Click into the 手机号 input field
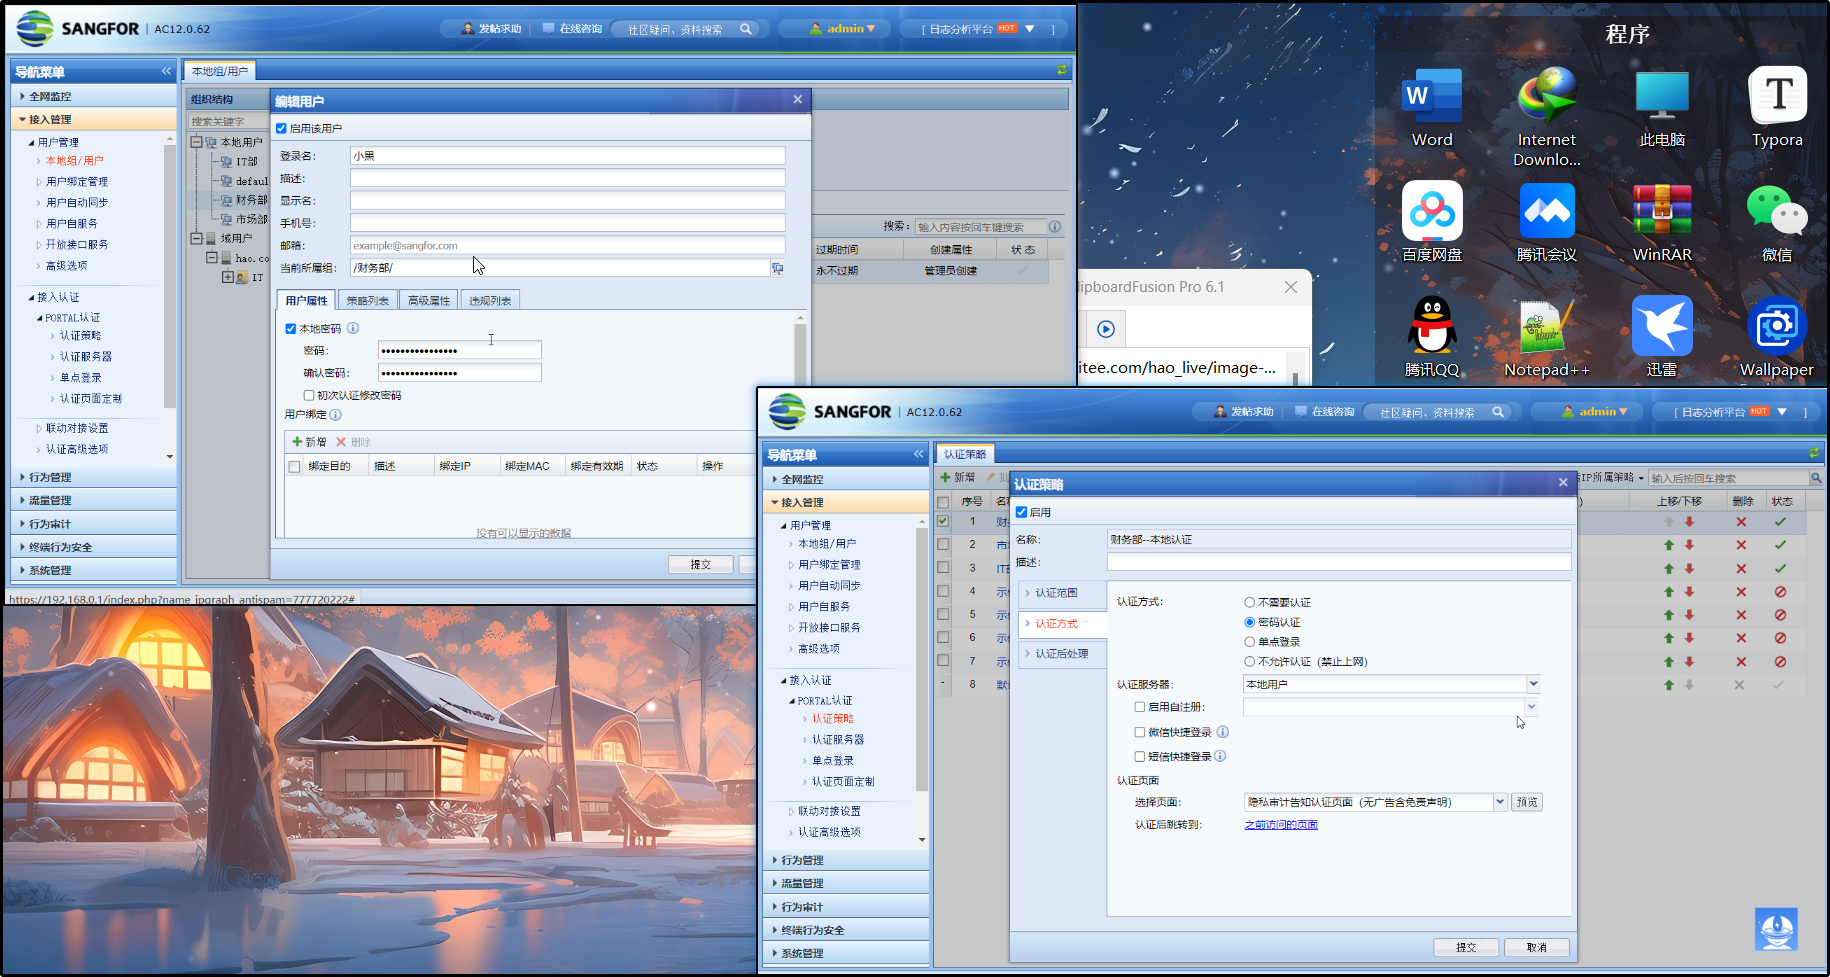The image size is (1830, 977). click(x=567, y=223)
